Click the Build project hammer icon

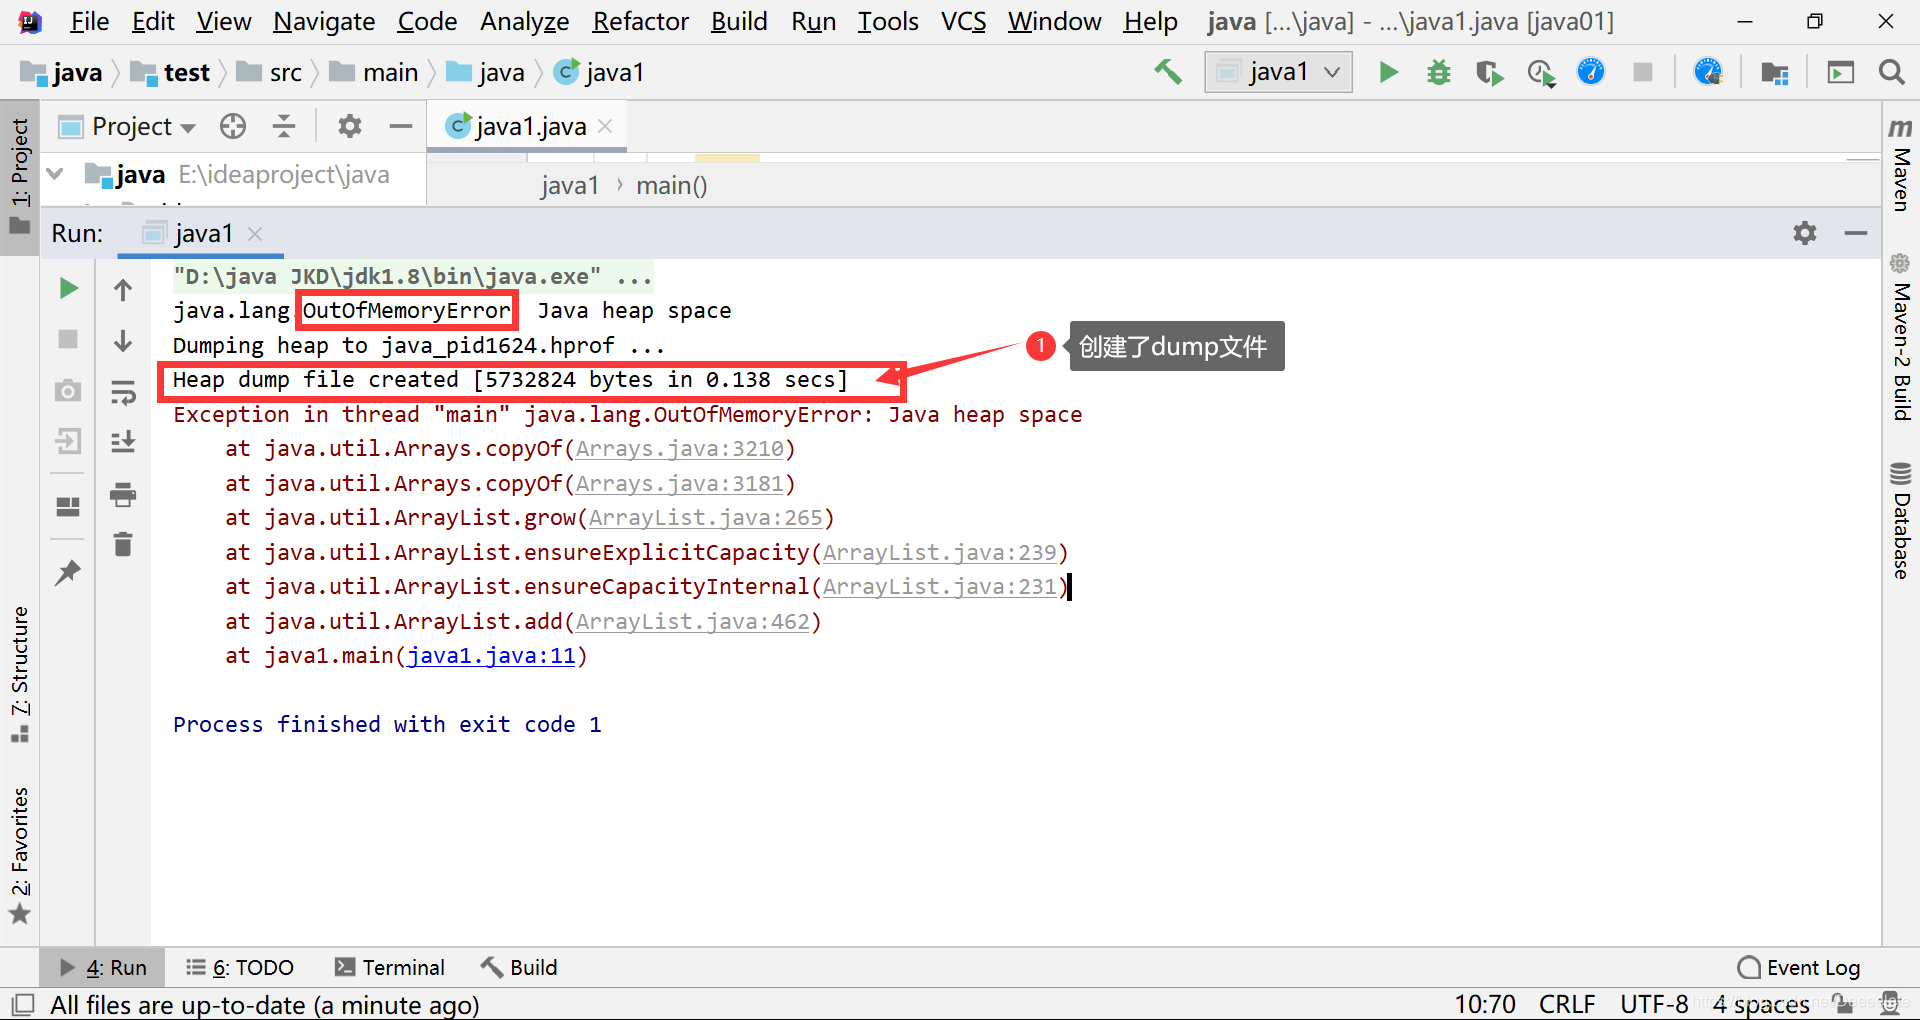(1167, 72)
